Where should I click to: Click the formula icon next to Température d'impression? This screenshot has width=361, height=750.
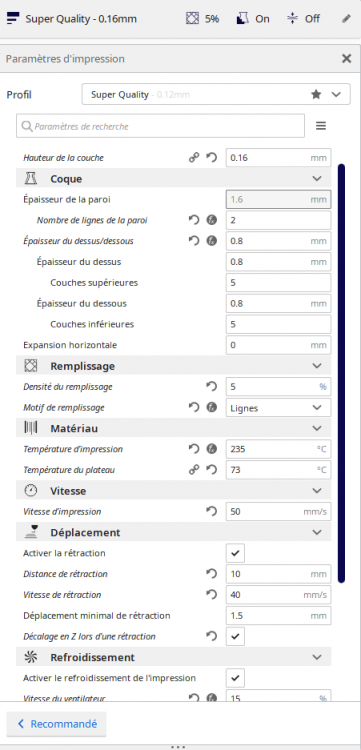212,449
